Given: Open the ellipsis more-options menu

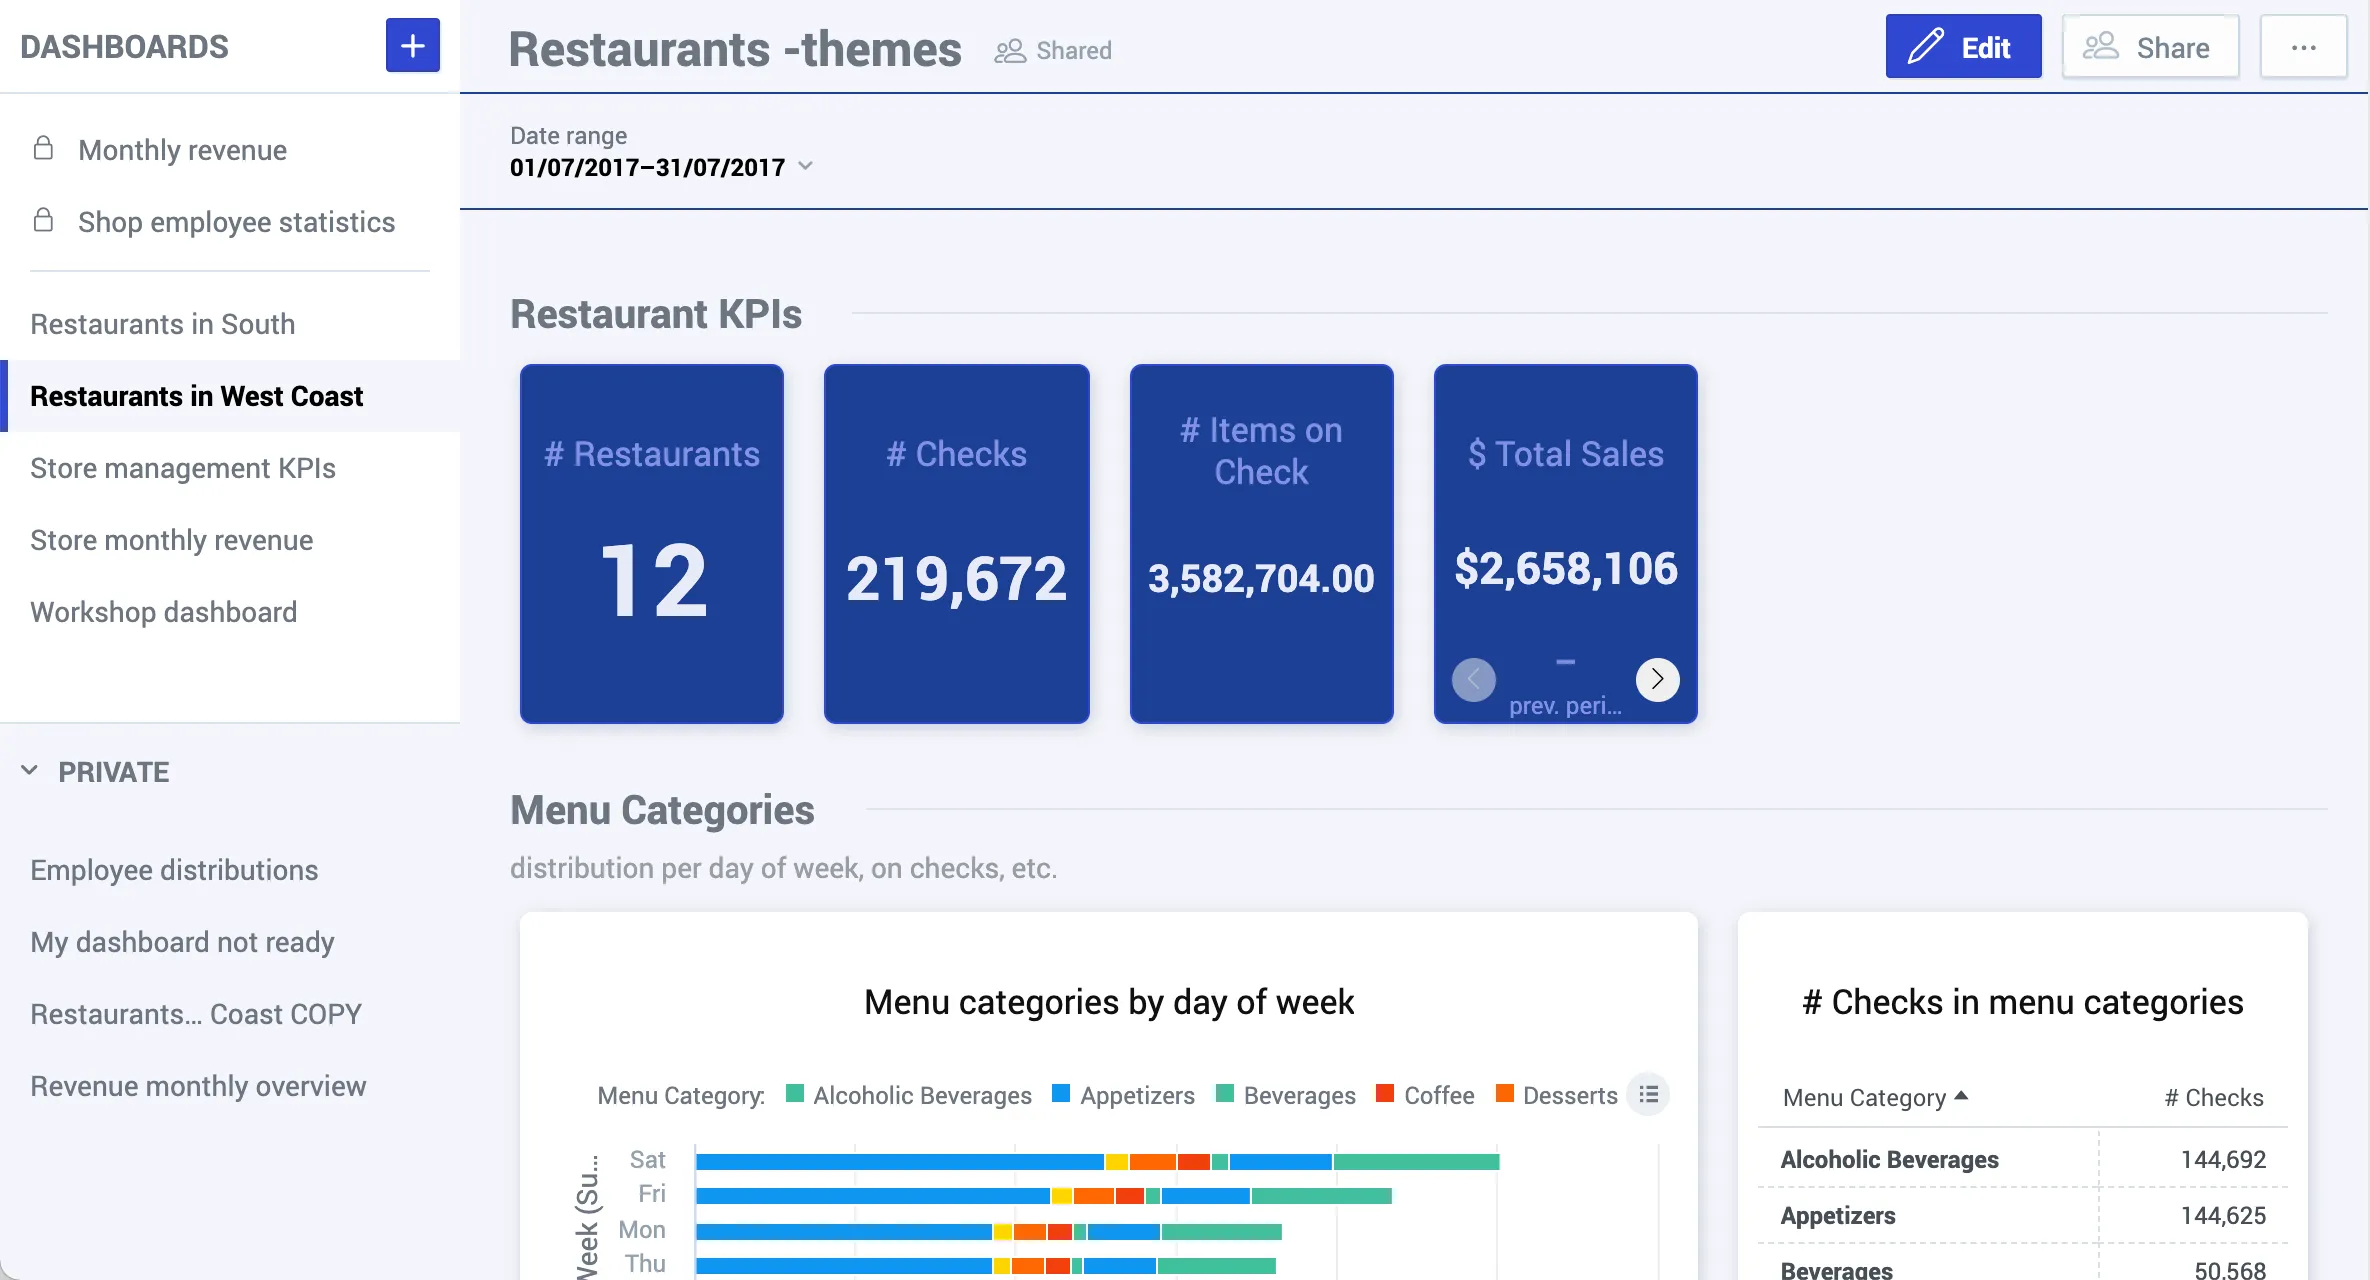Looking at the screenshot, I should point(2304,46).
